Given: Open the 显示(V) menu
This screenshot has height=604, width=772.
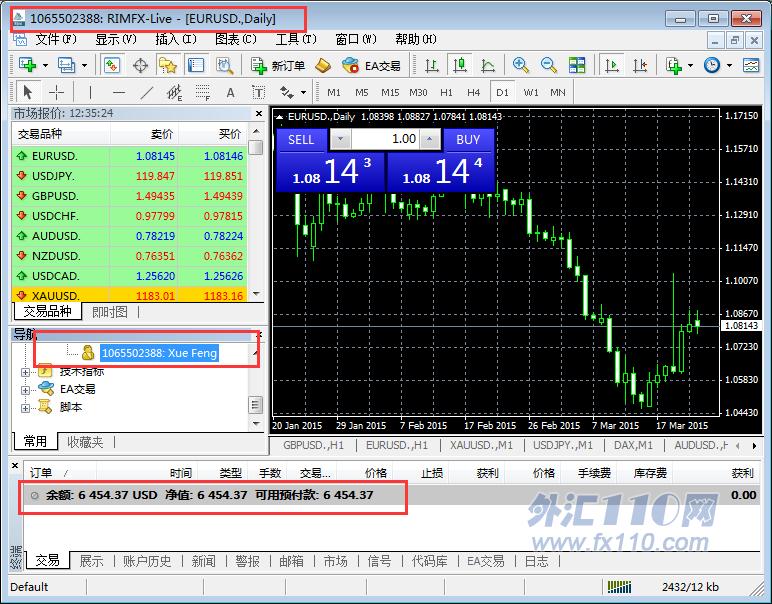Looking at the screenshot, I should click(116, 39).
